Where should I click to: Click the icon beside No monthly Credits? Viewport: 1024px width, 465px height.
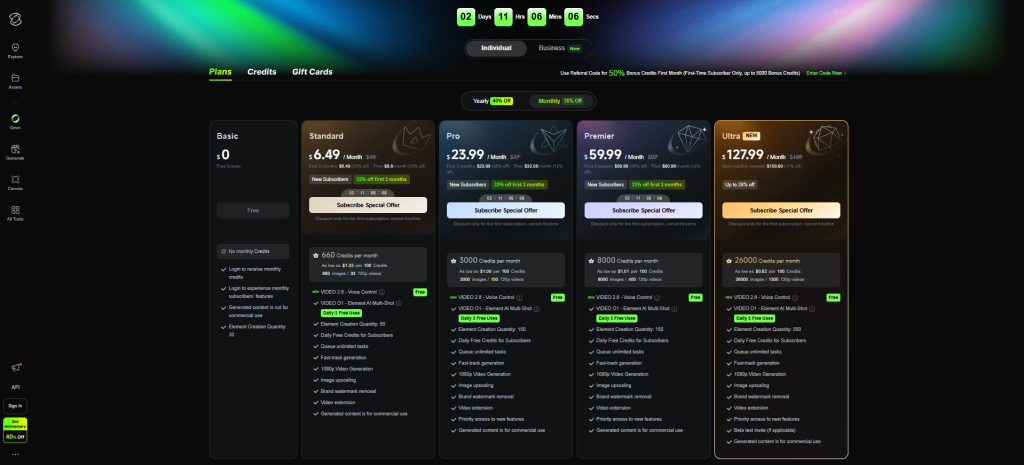(x=223, y=251)
